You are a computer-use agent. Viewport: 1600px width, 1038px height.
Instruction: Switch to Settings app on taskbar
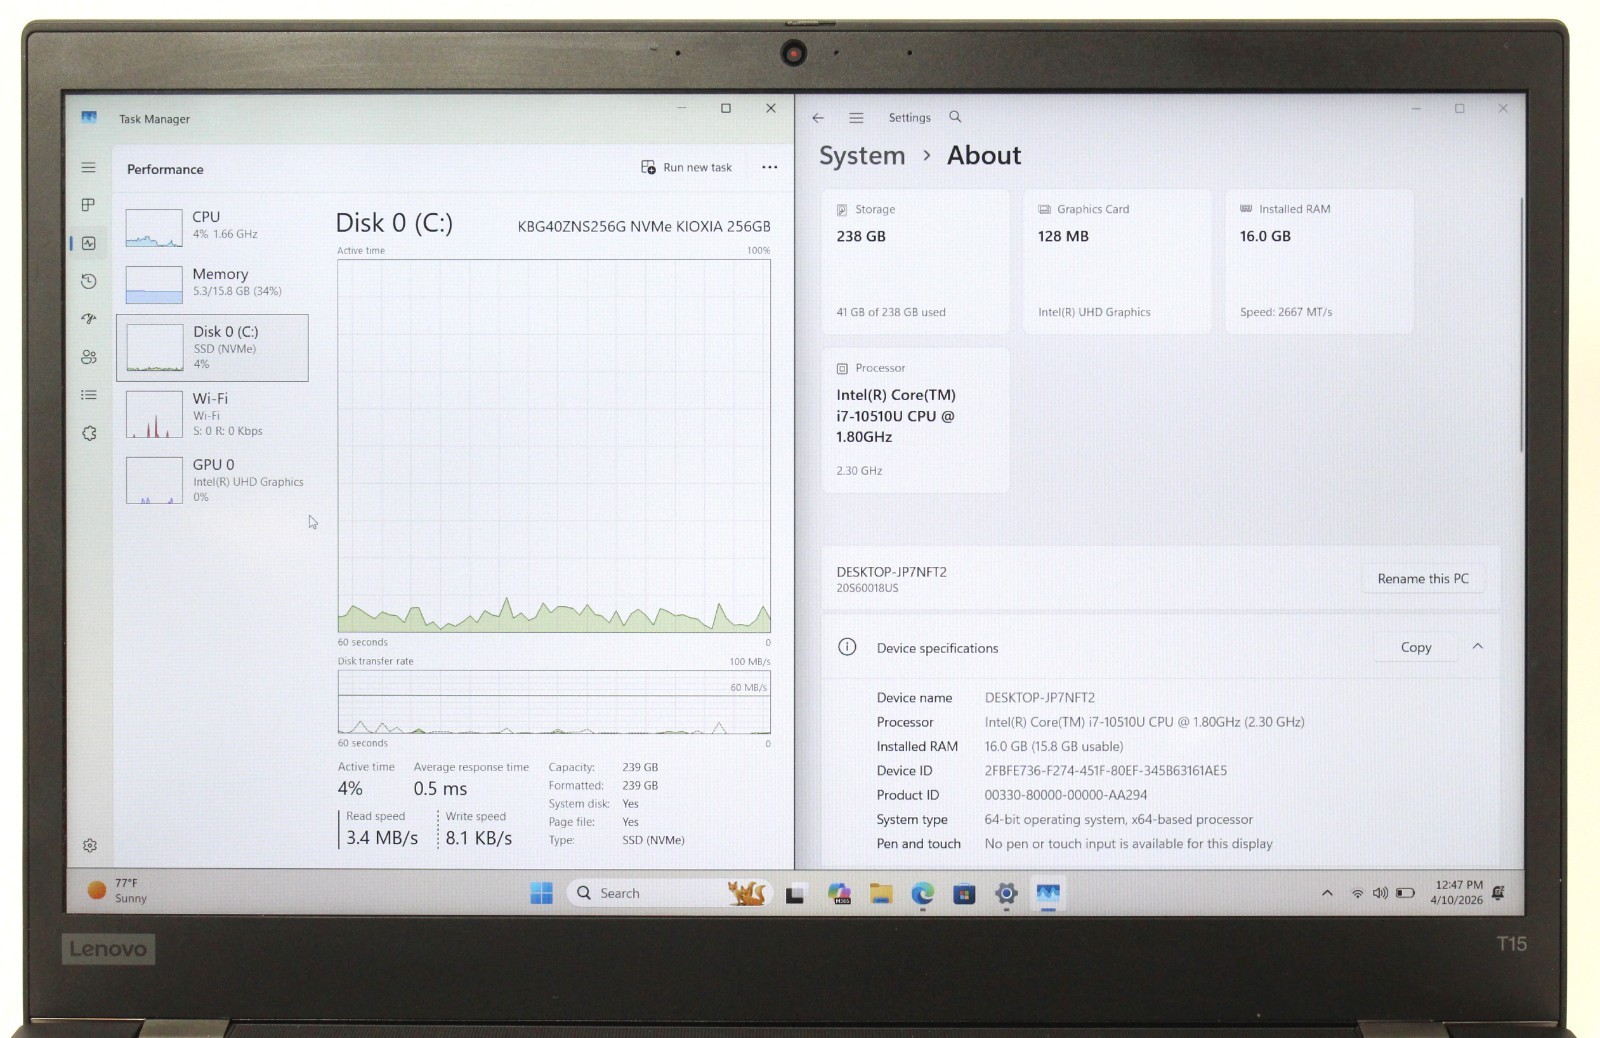[x=1006, y=895]
